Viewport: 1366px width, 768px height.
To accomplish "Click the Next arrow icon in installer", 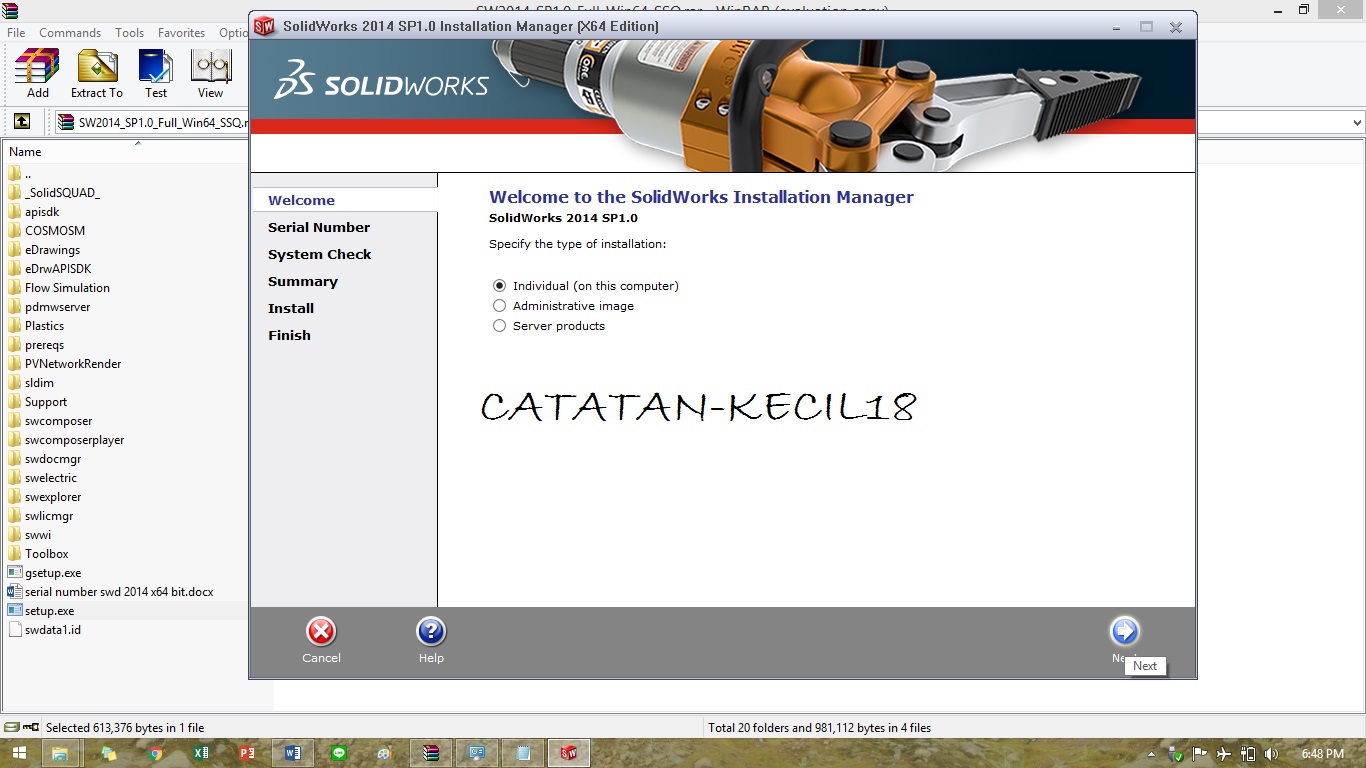I will (x=1125, y=631).
